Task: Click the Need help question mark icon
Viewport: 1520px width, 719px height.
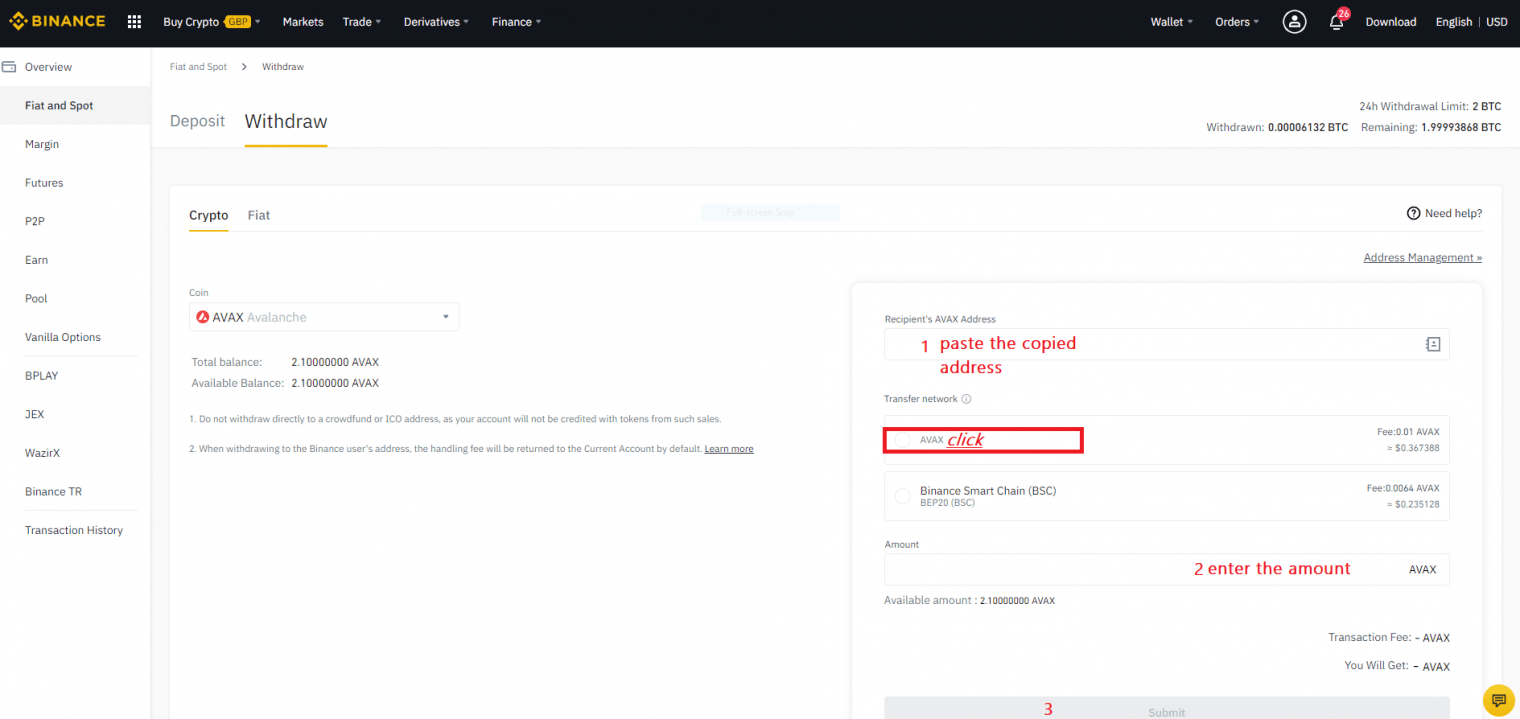Action: [1413, 213]
